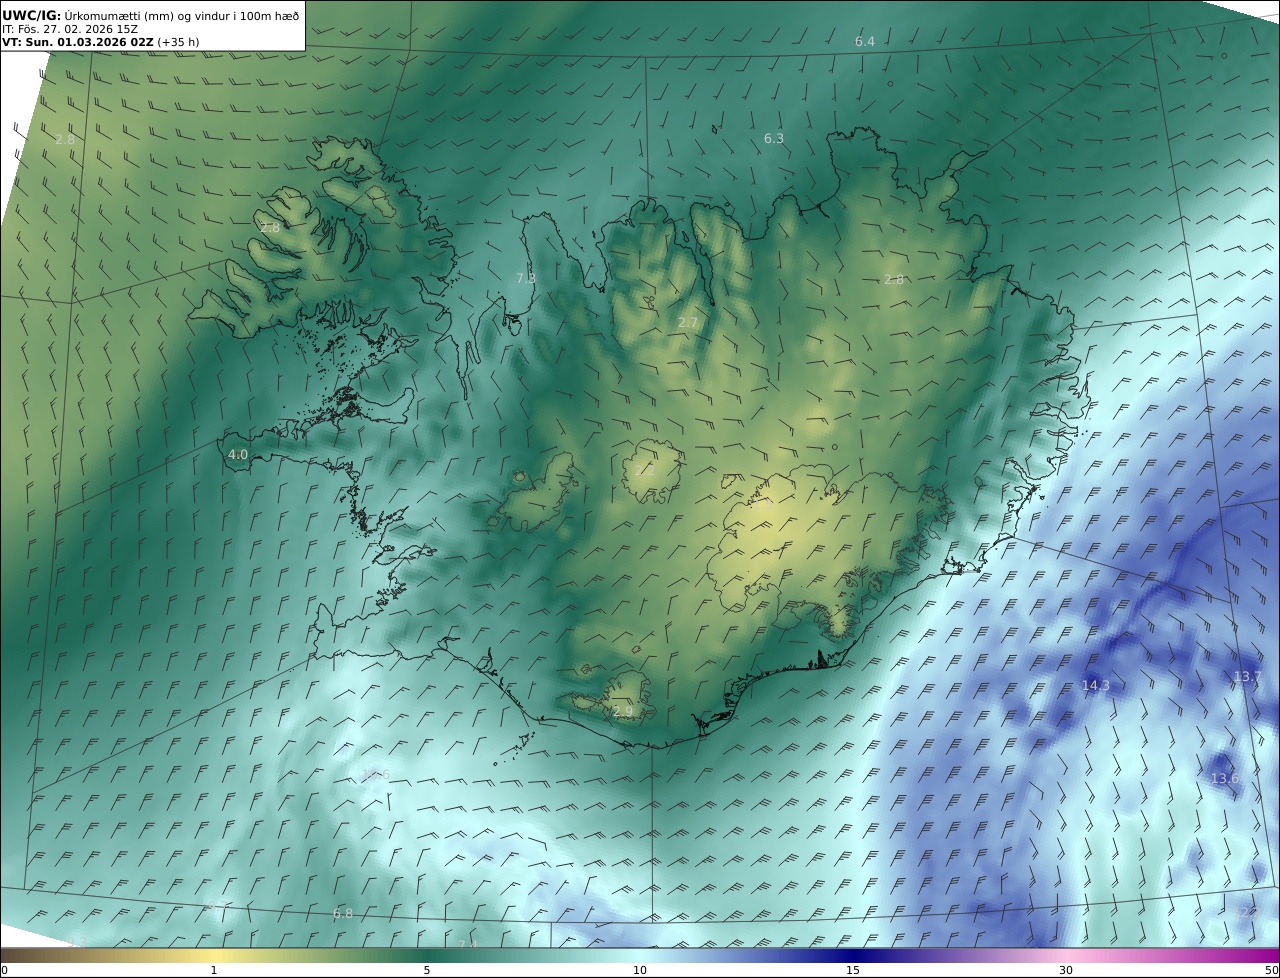The image size is (1280, 978).
Task: Click the 2.9 value label on the glacier
Action: click(x=623, y=712)
